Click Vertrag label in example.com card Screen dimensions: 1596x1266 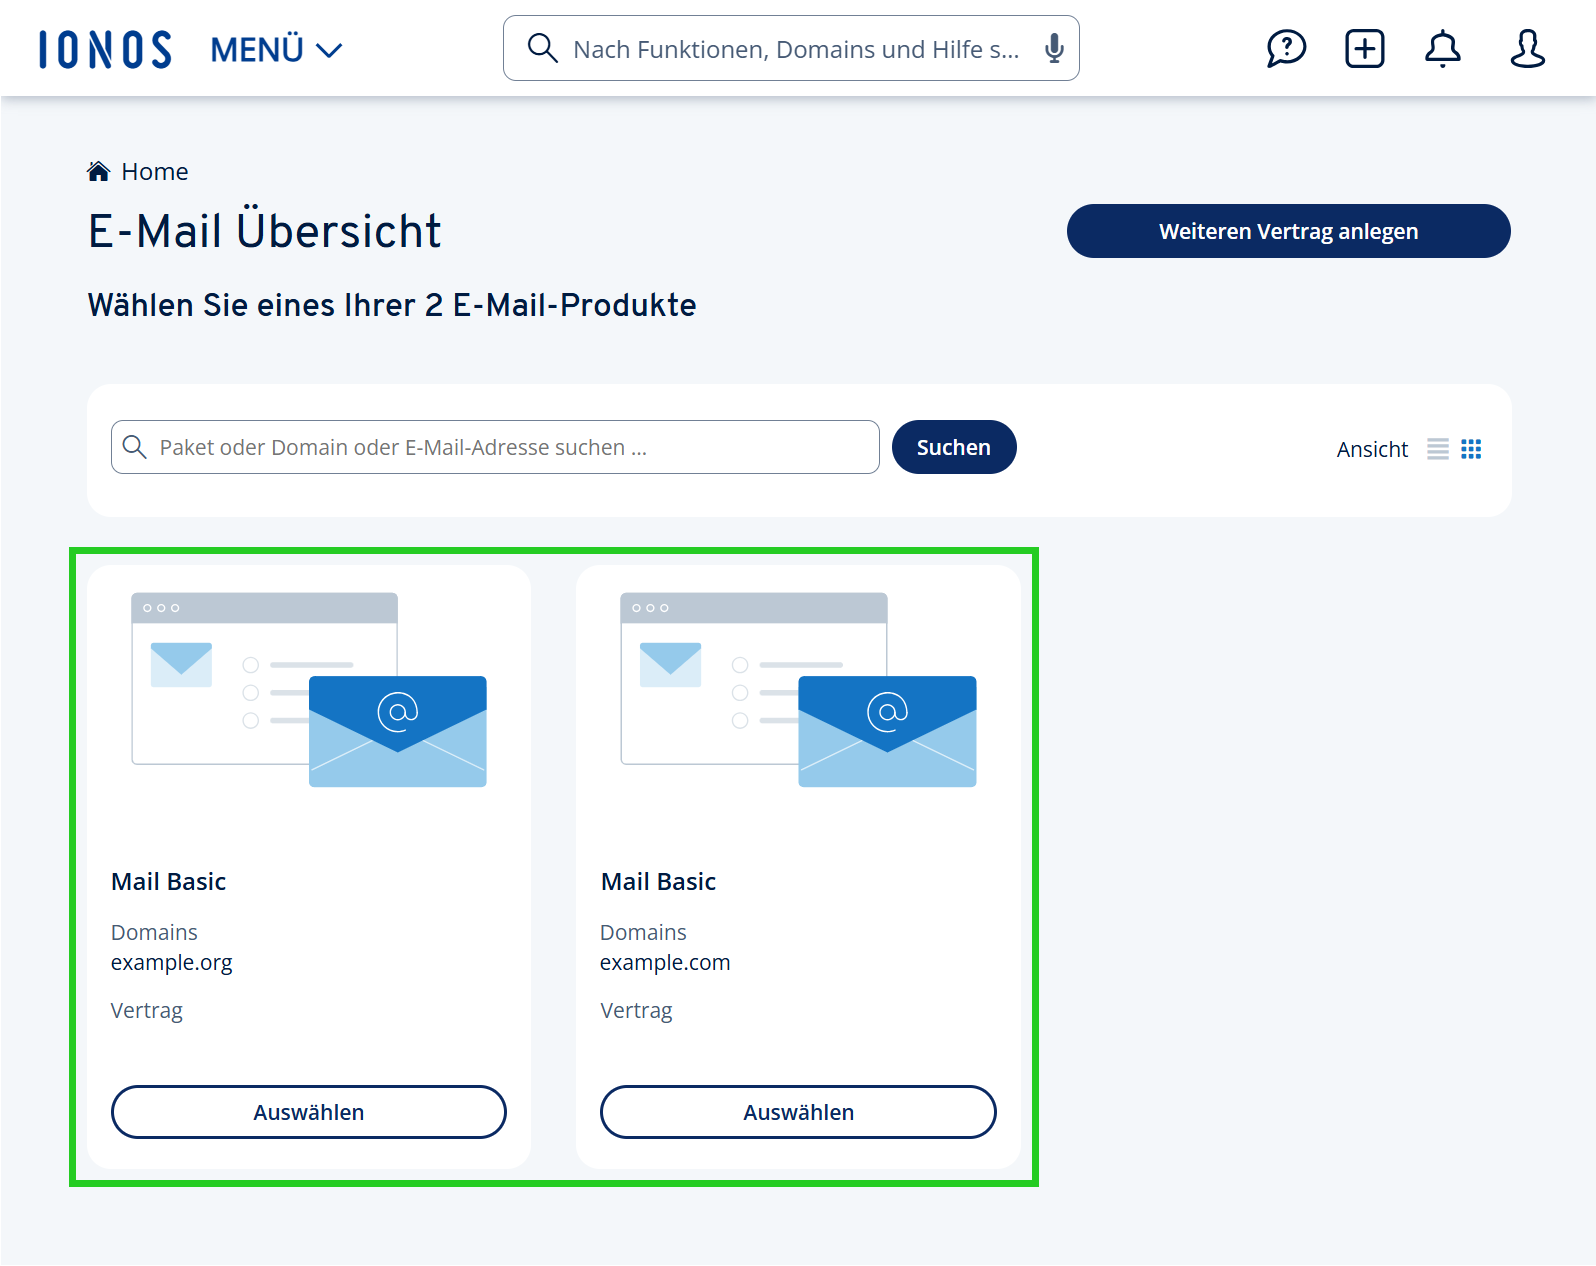click(636, 1011)
